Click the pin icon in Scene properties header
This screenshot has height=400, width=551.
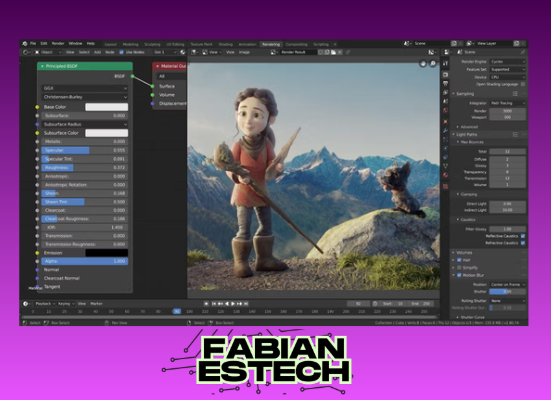tap(523, 52)
